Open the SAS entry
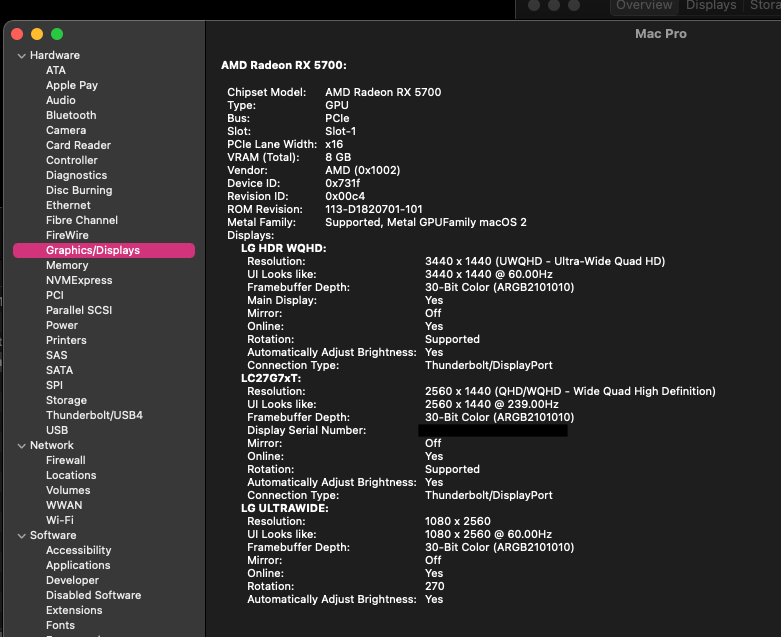781x637 pixels. click(56, 355)
